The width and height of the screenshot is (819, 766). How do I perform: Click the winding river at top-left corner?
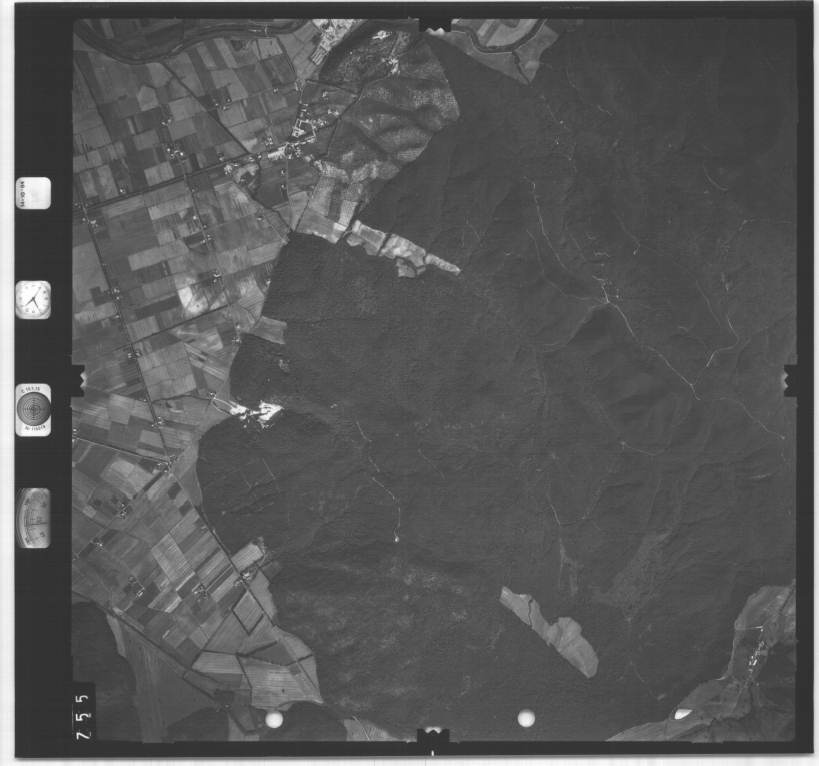pyautogui.click(x=150, y=42)
